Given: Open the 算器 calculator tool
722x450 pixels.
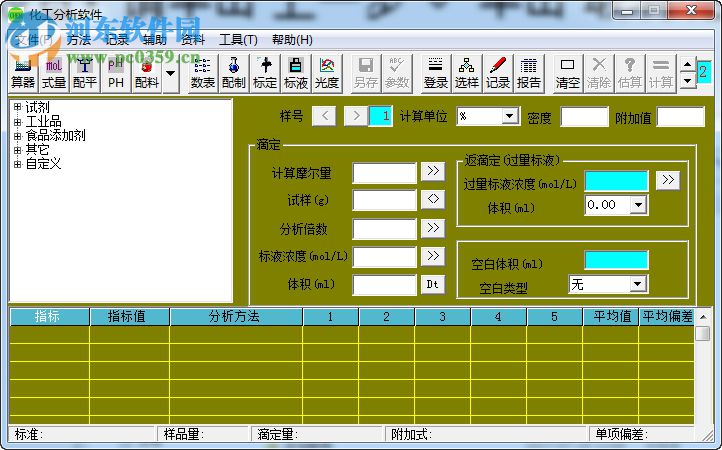Looking at the screenshot, I should coord(23,73).
